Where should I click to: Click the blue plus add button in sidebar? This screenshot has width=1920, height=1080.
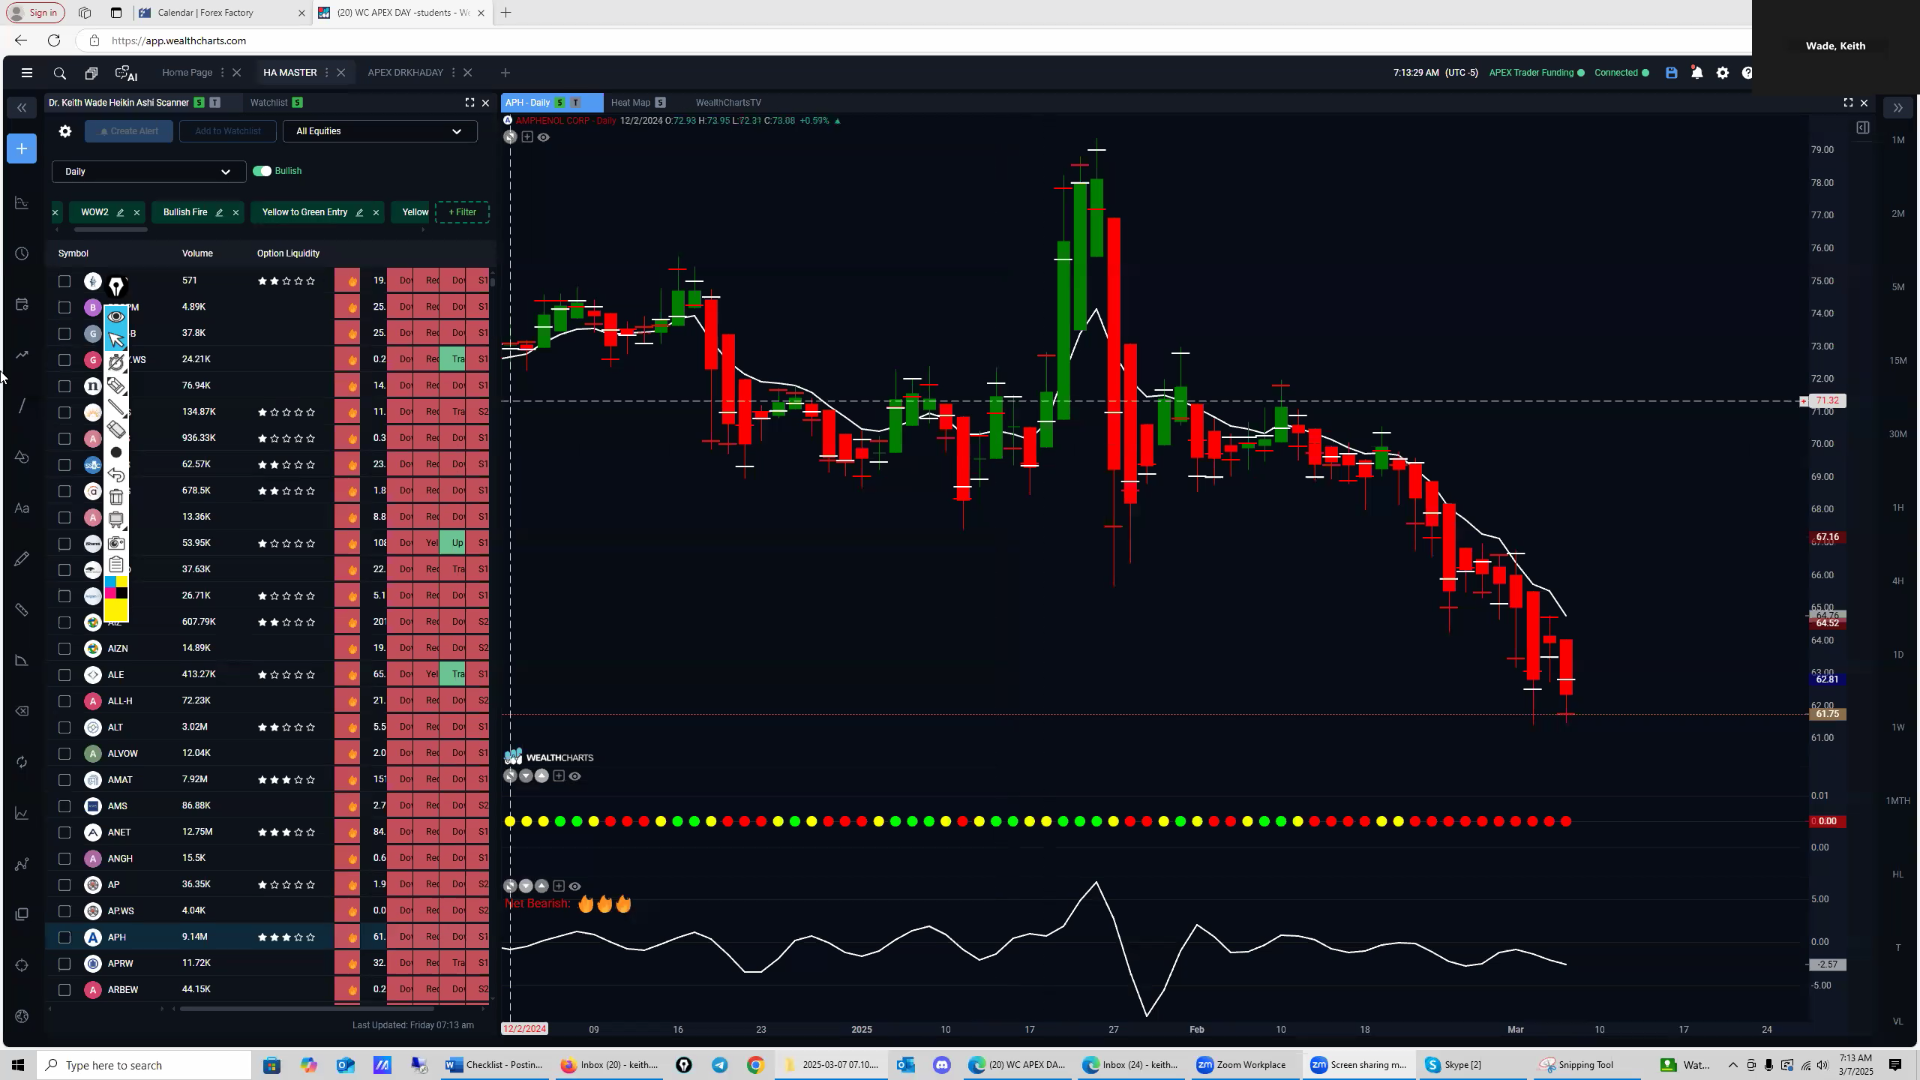[x=22, y=149]
